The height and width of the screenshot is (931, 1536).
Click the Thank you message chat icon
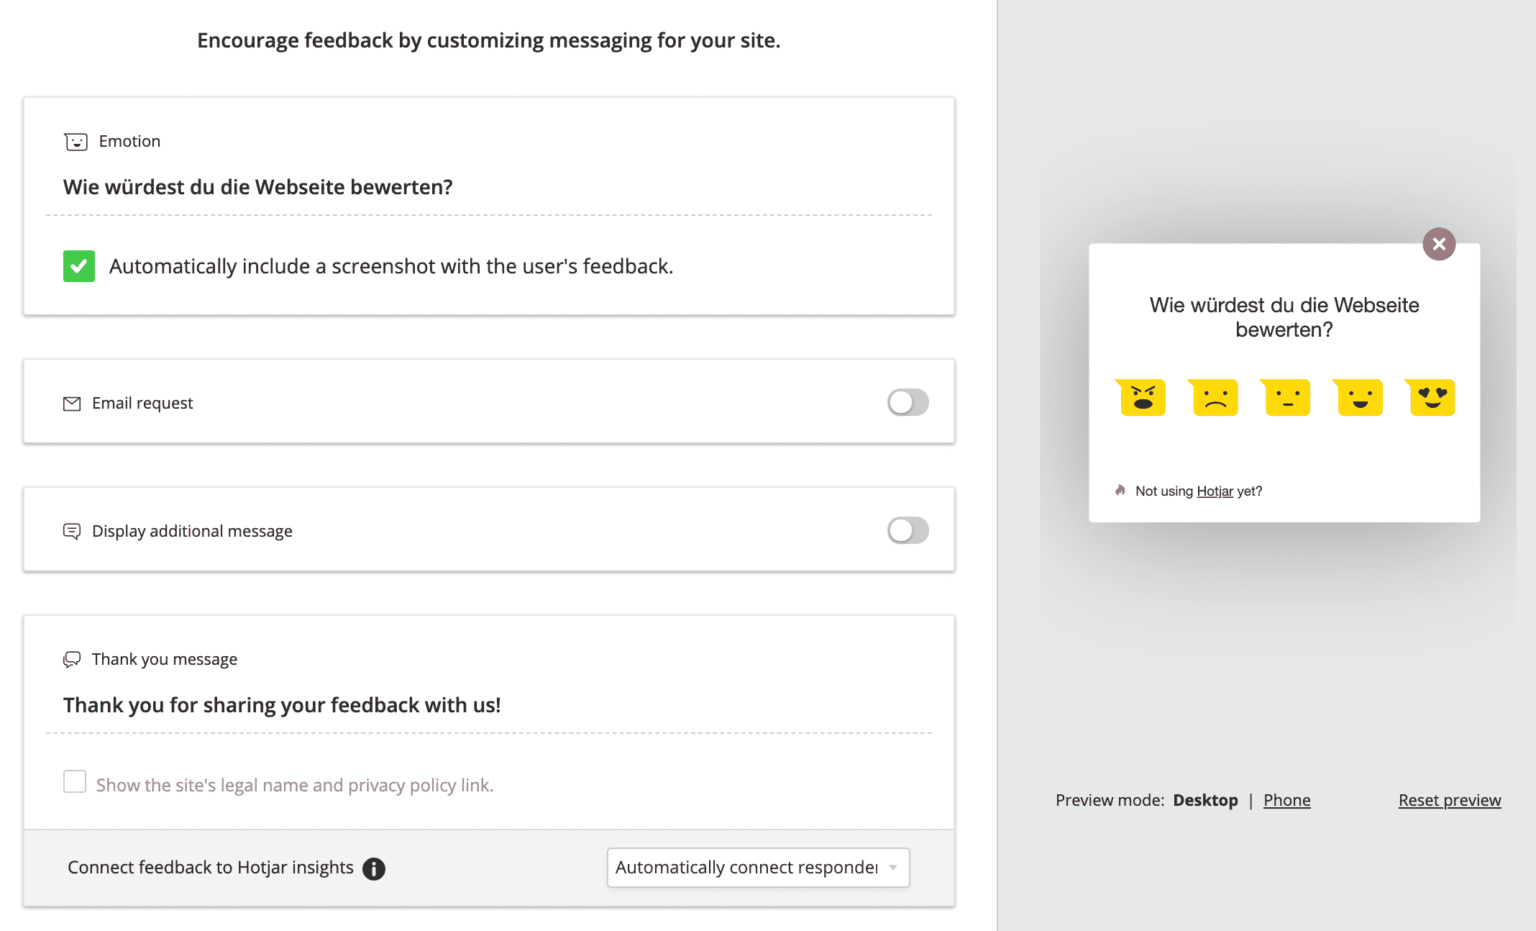(71, 659)
